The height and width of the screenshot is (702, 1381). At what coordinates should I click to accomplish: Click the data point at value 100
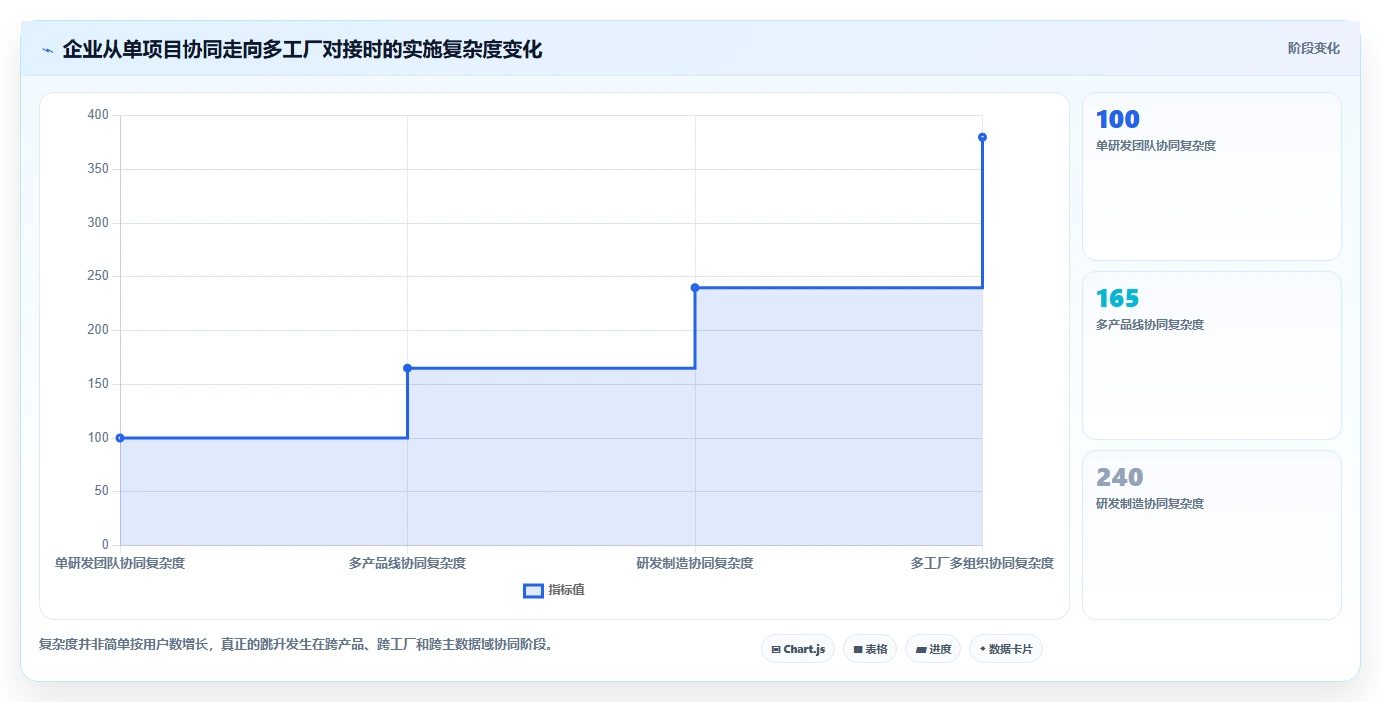[x=120, y=438]
